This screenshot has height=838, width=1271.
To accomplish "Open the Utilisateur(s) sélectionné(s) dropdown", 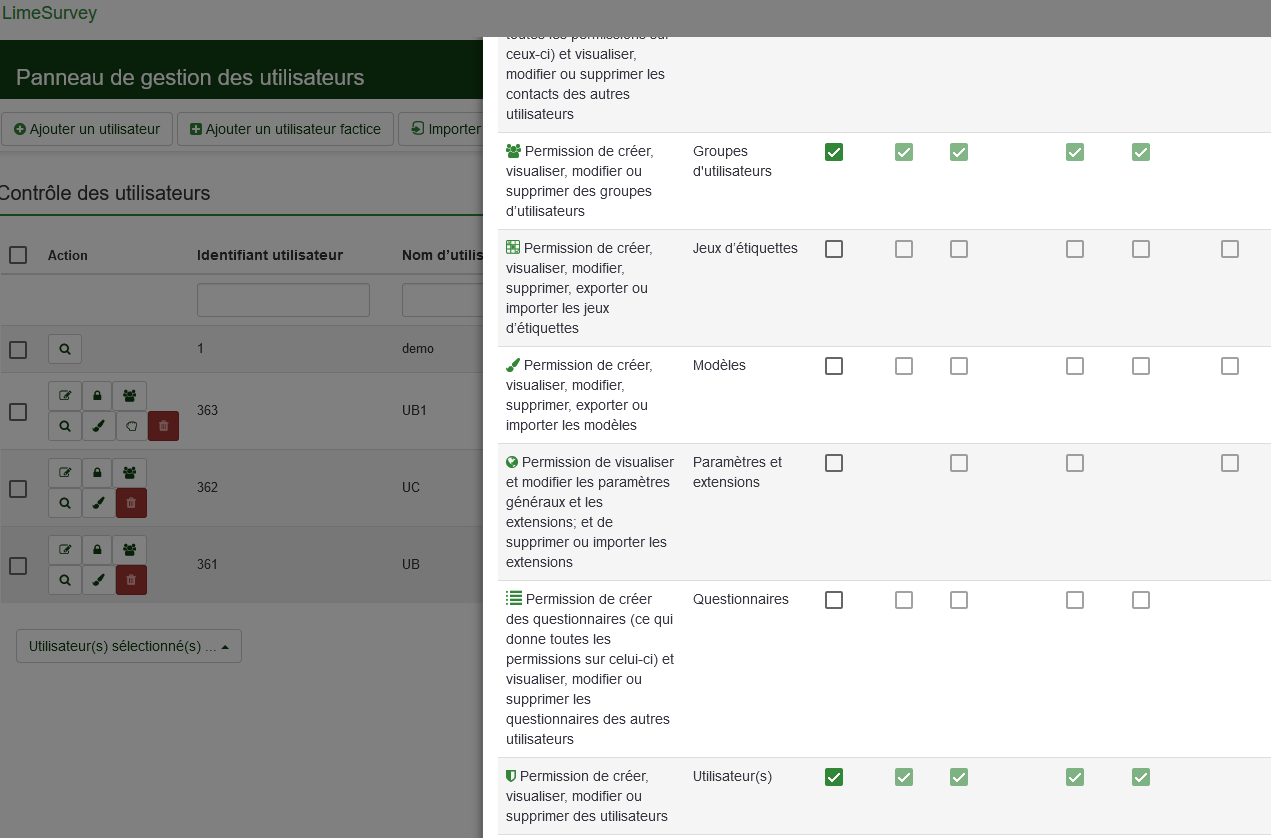I will (x=129, y=646).
